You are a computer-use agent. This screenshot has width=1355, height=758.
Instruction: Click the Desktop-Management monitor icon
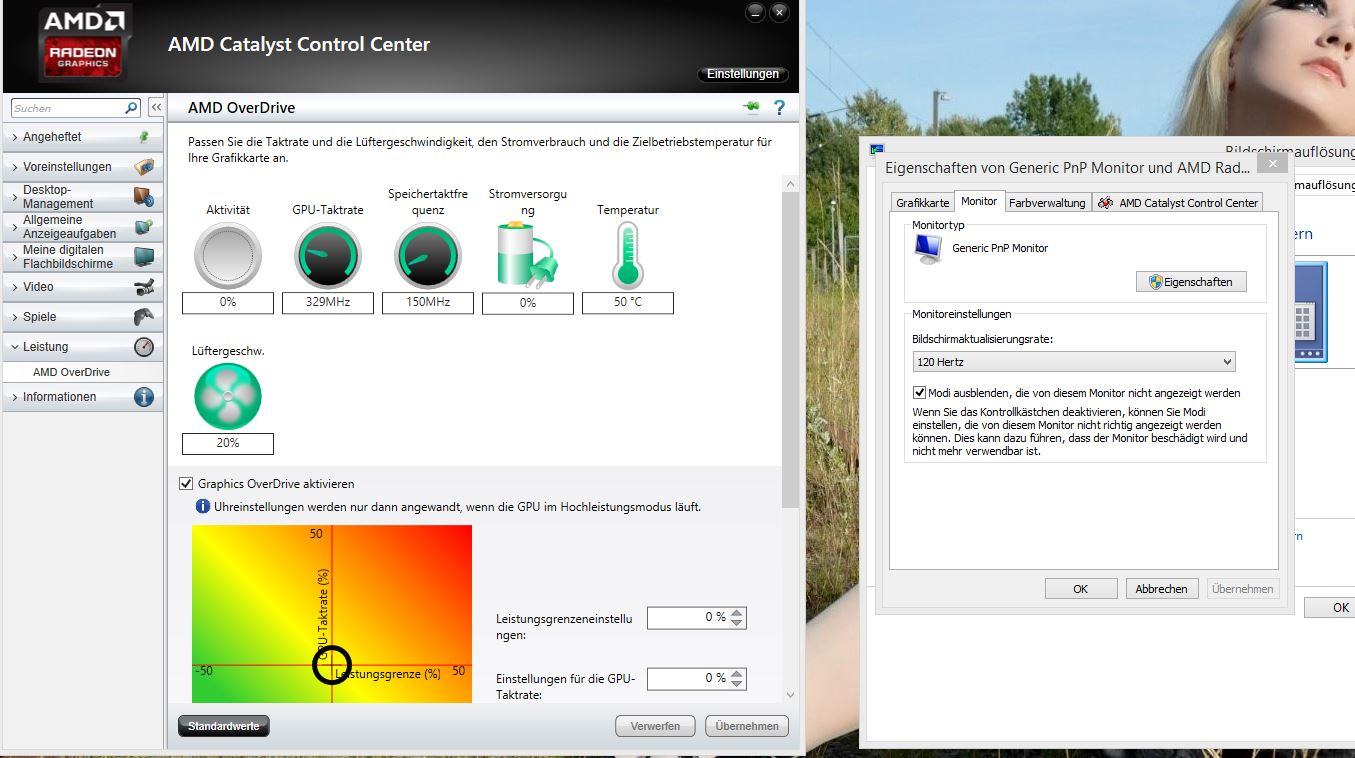click(144, 197)
